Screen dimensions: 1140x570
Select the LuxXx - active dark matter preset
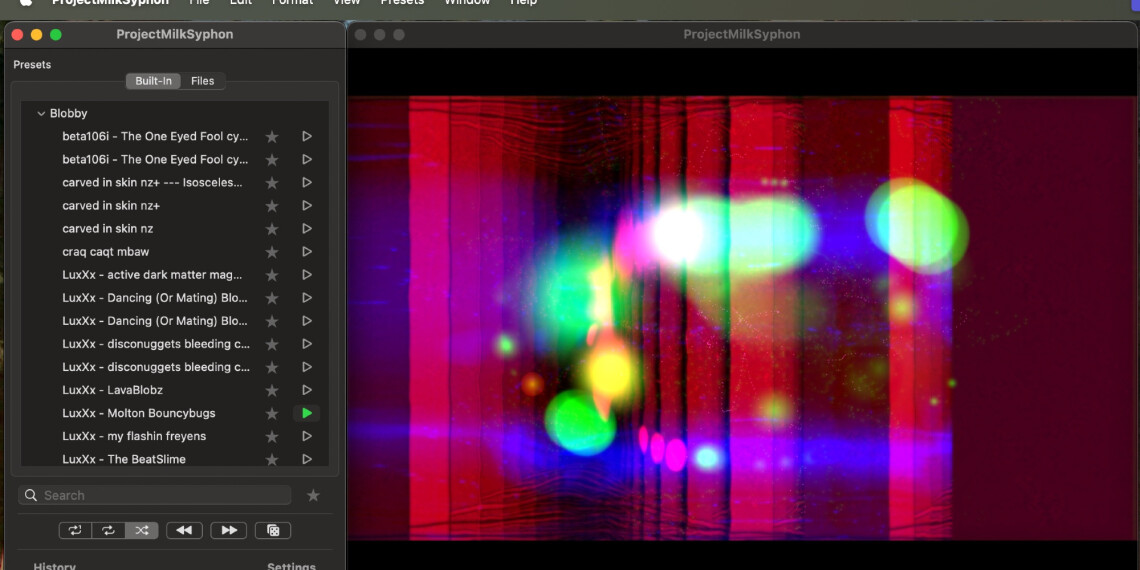(x=154, y=275)
